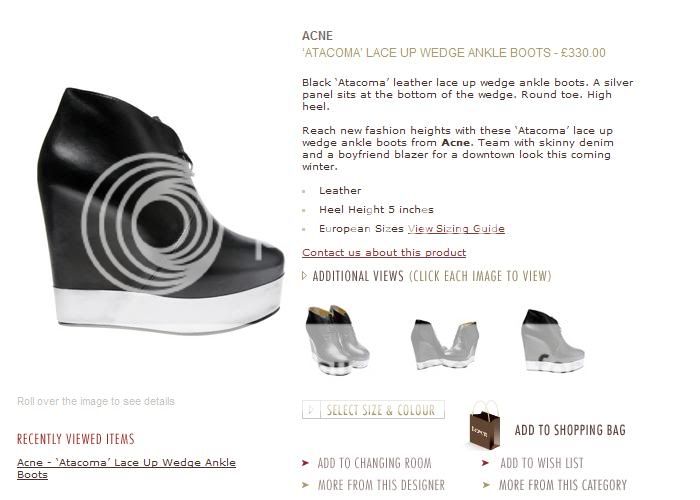This screenshot has height=500, width=700.
Task: Open recently viewed Acne Atacoma boots link
Action: click(126, 468)
